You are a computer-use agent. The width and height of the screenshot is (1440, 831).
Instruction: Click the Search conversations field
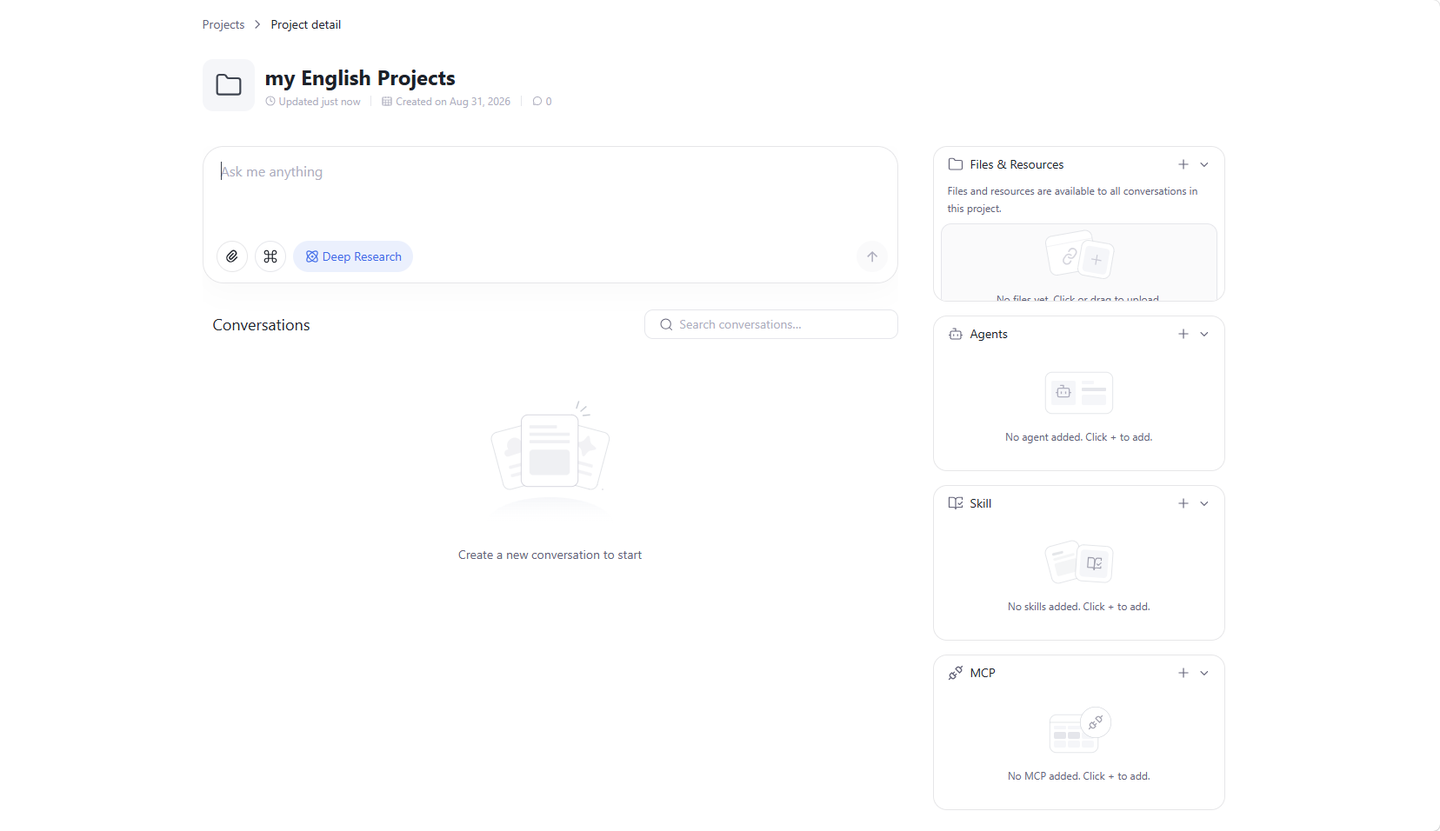[x=771, y=324]
